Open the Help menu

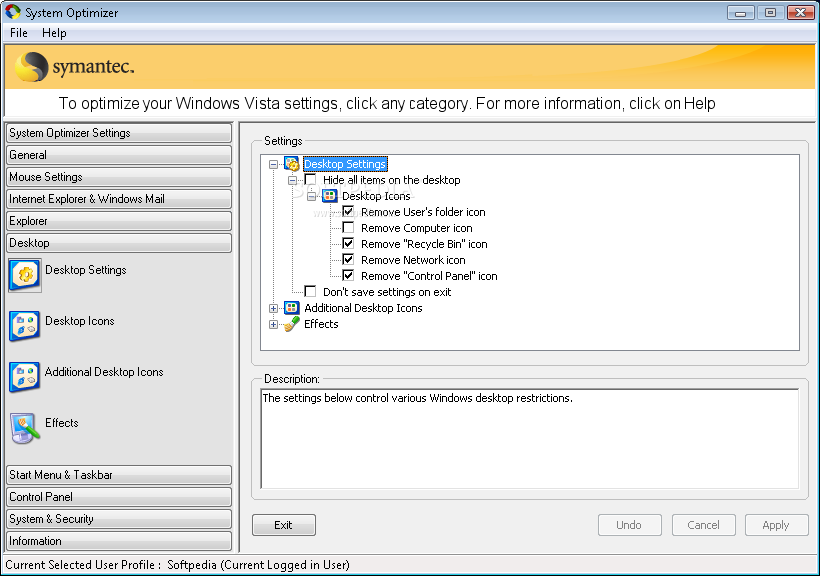pos(54,33)
